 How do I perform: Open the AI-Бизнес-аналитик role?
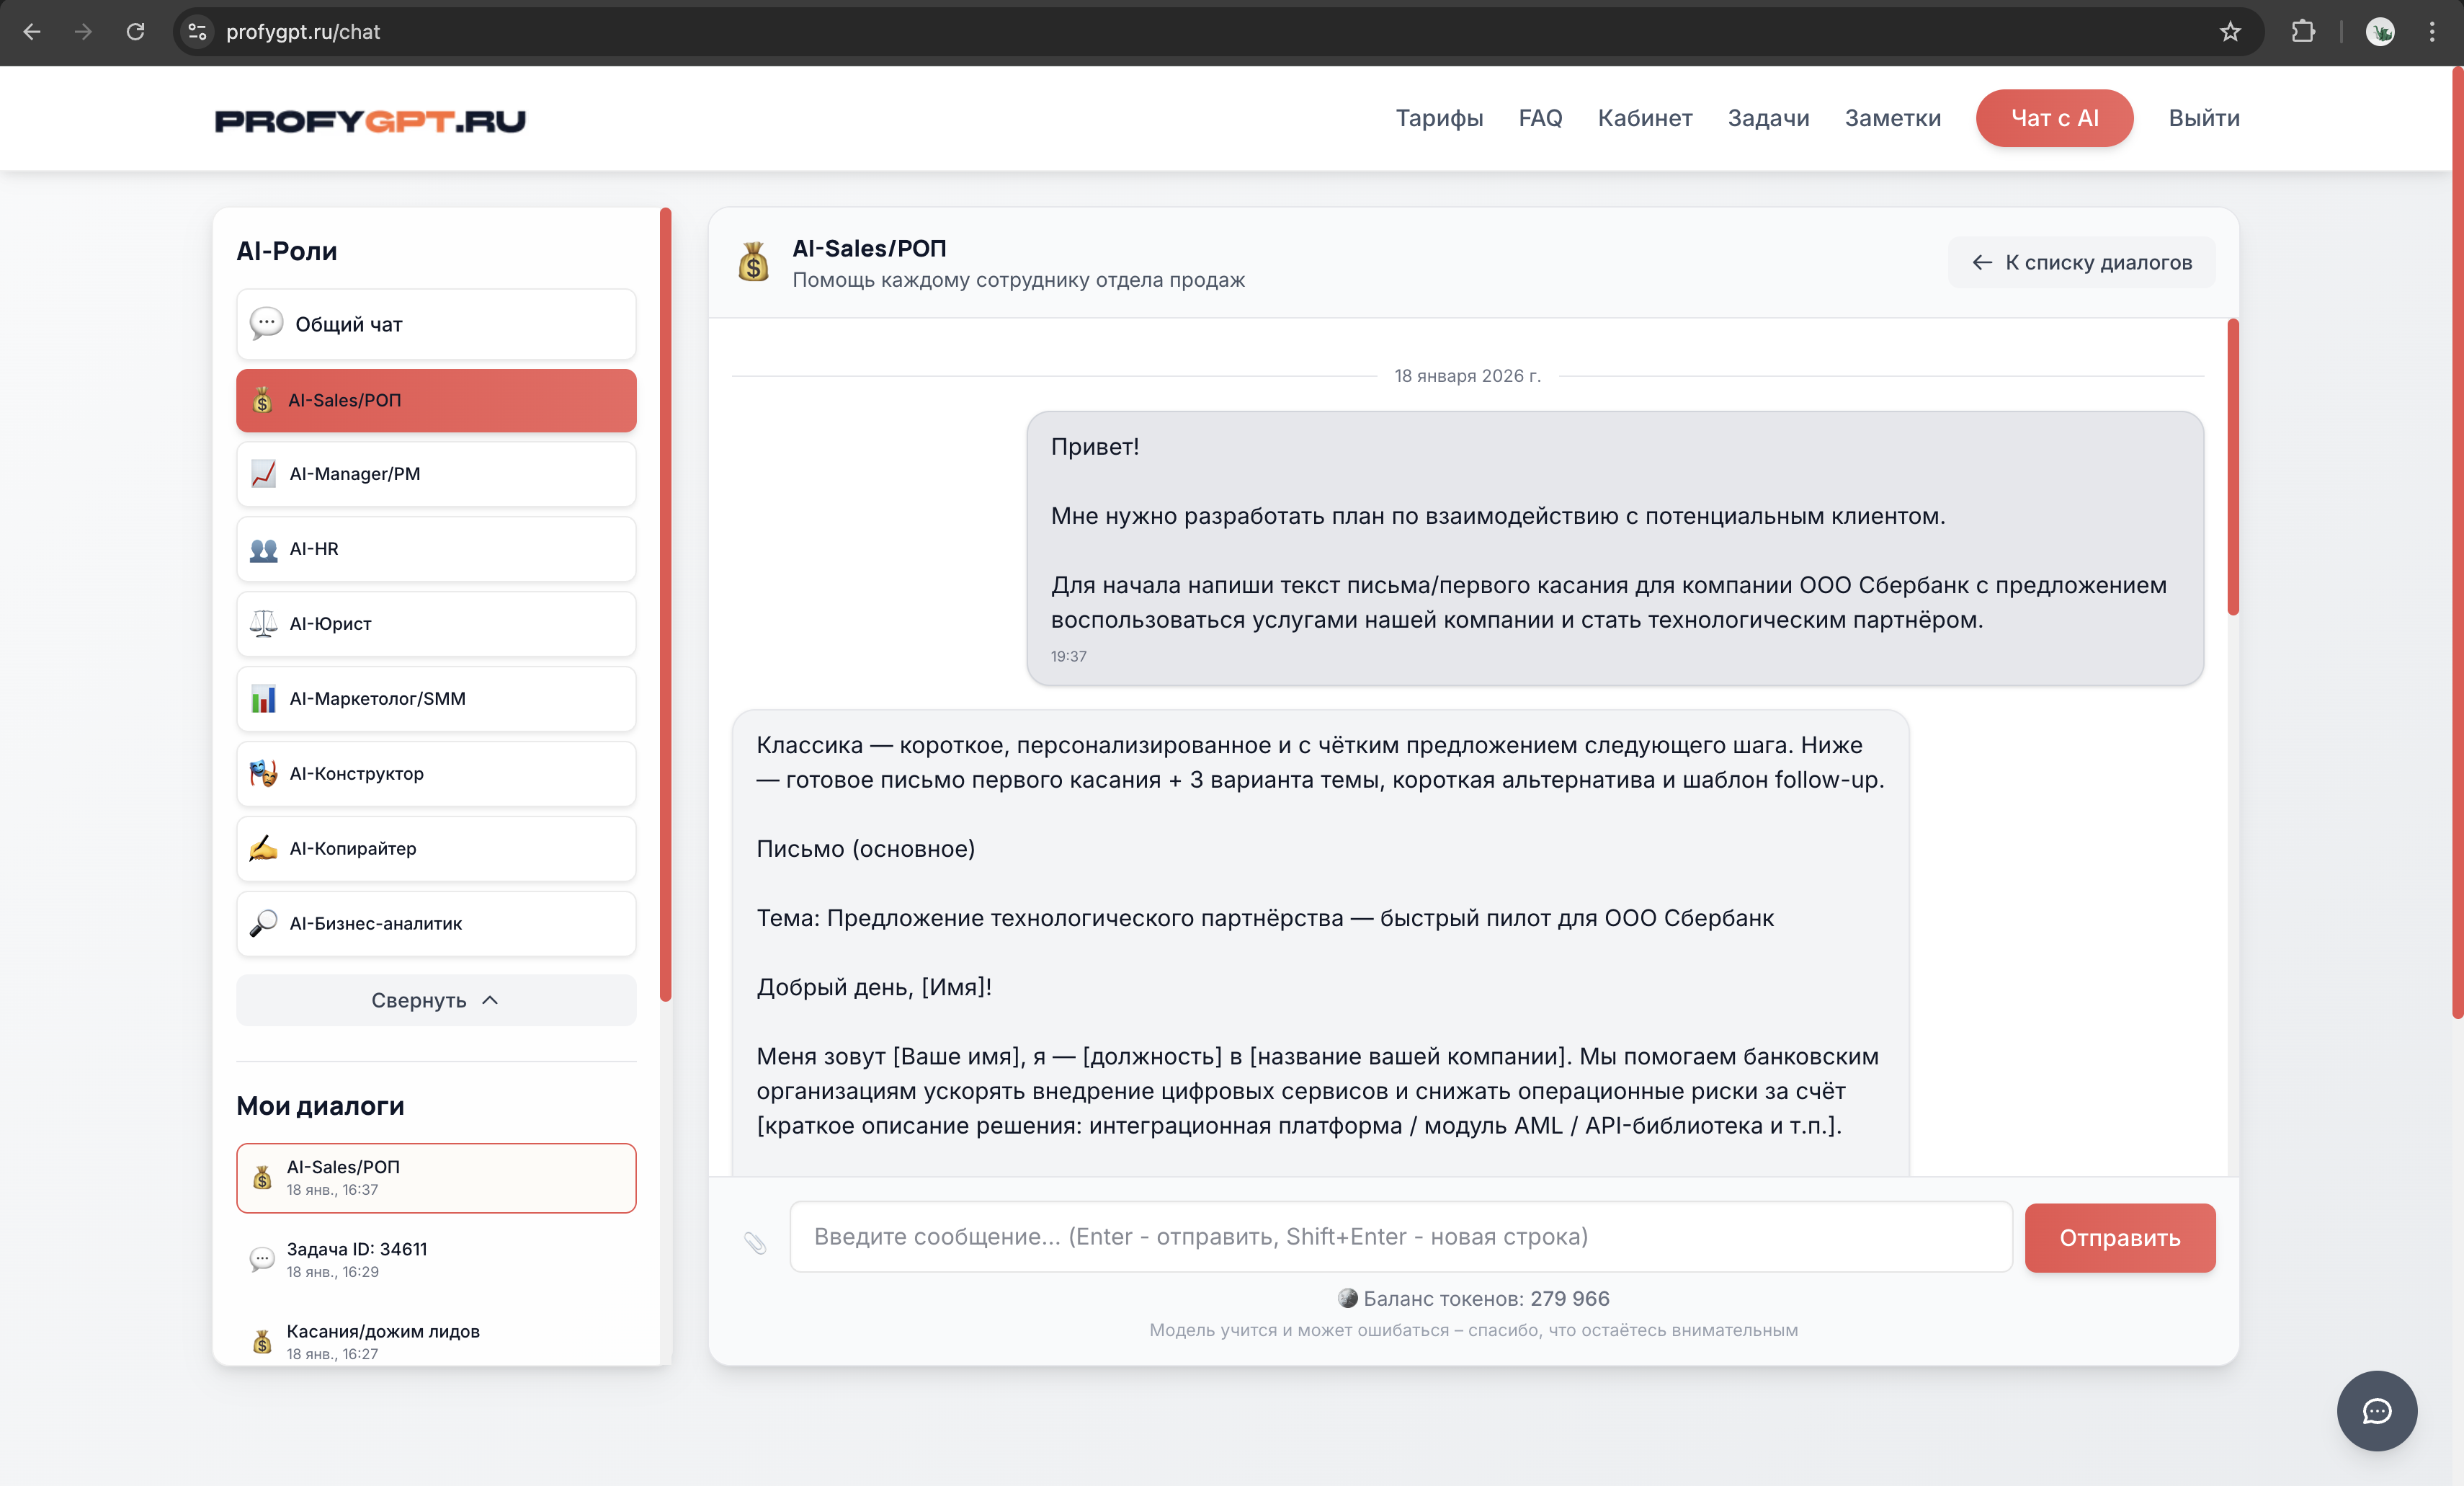[x=435, y=924]
